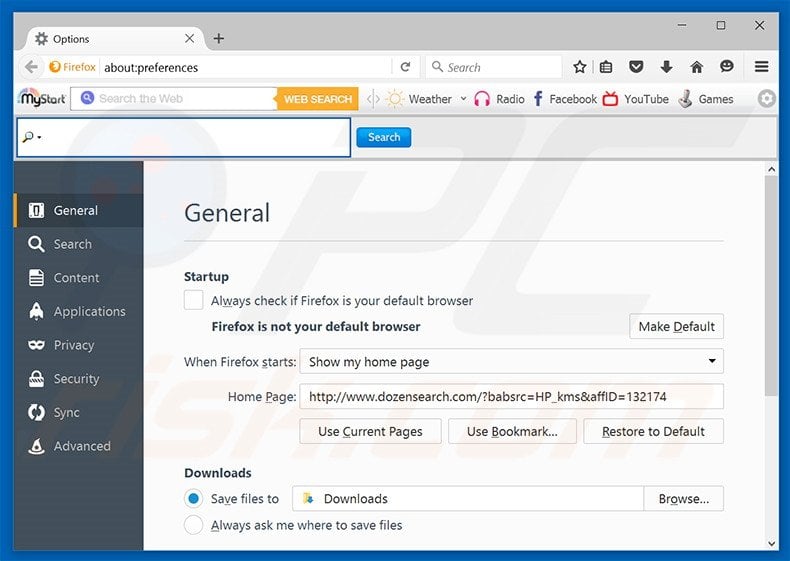This screenshot has height=561, width=790.
Task: Click the Firefox back arrow button
Action: coord(31,67)
